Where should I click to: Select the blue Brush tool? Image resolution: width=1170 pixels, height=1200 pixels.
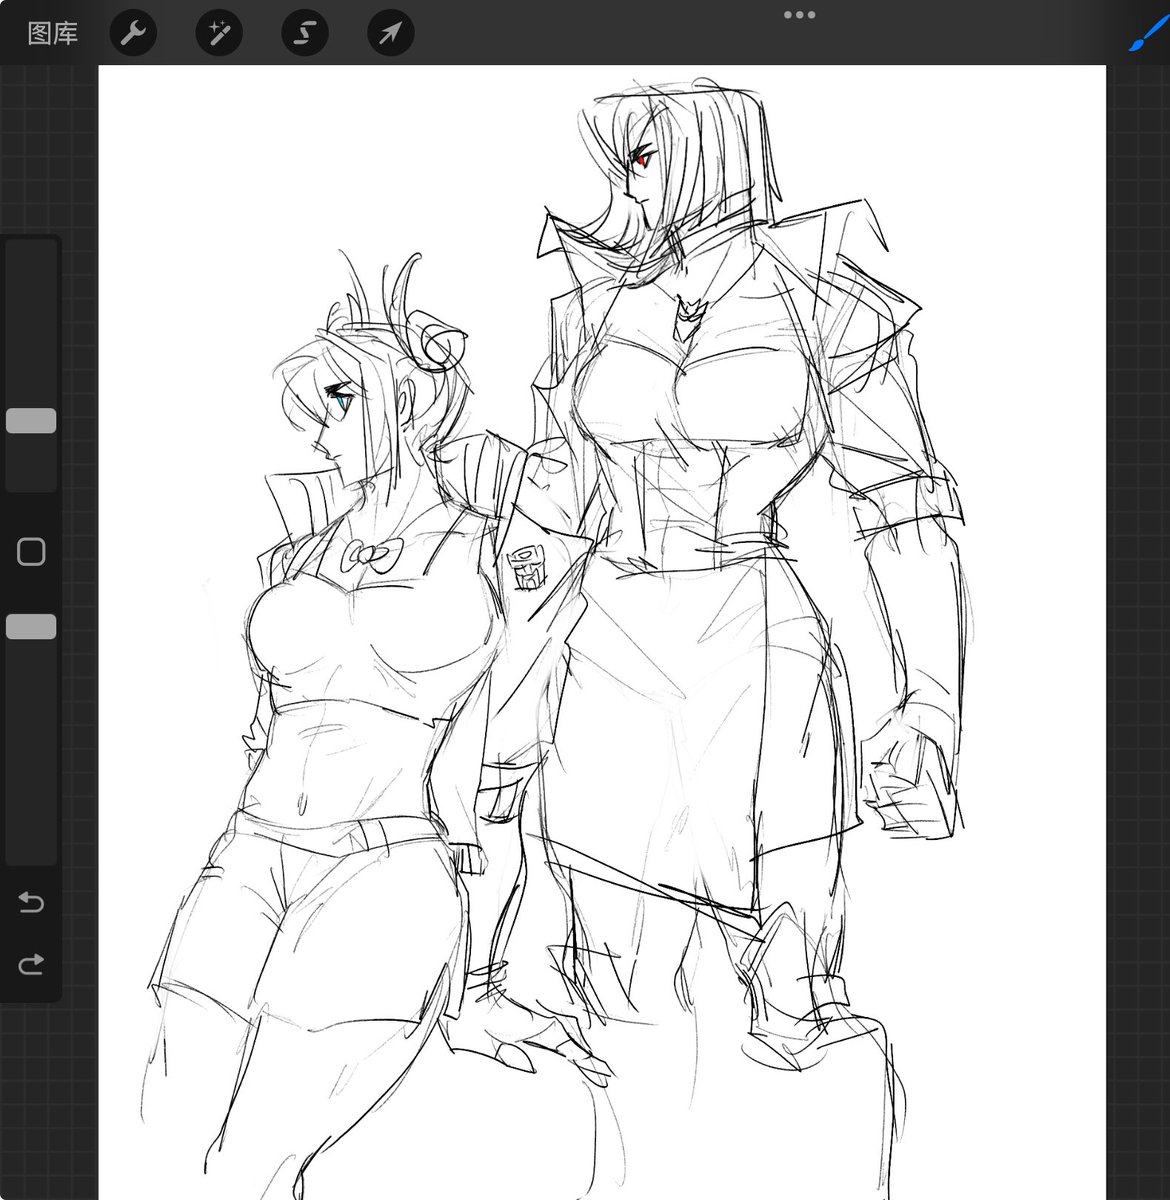pyautogui.click(x=1148, y=32)
